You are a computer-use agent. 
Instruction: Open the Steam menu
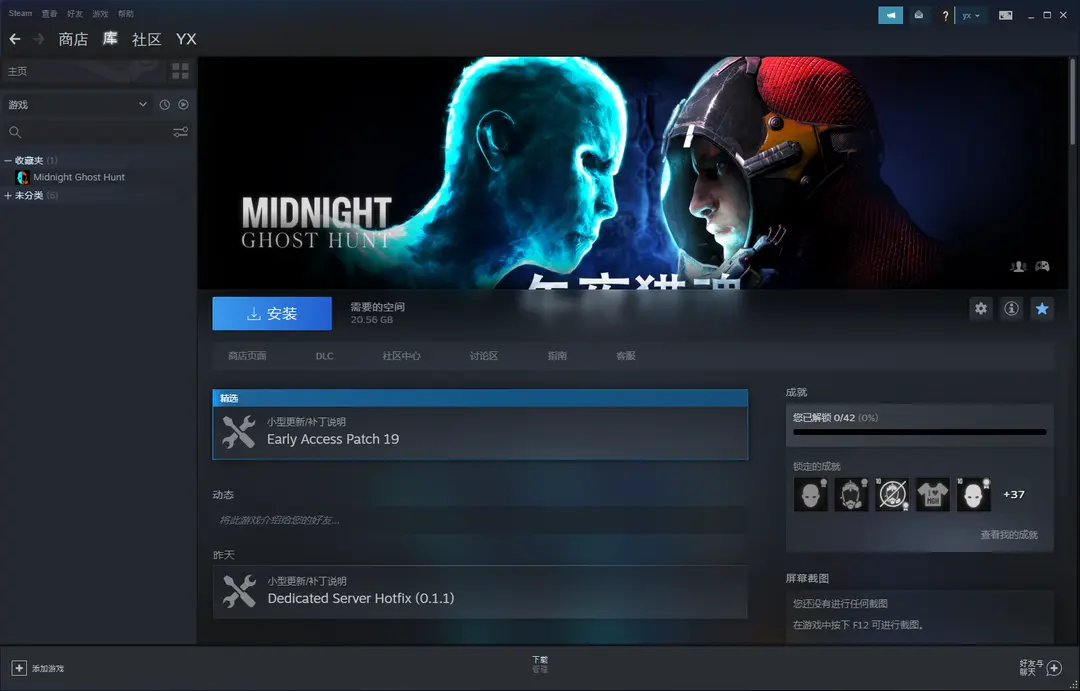(x=20, y=13)
